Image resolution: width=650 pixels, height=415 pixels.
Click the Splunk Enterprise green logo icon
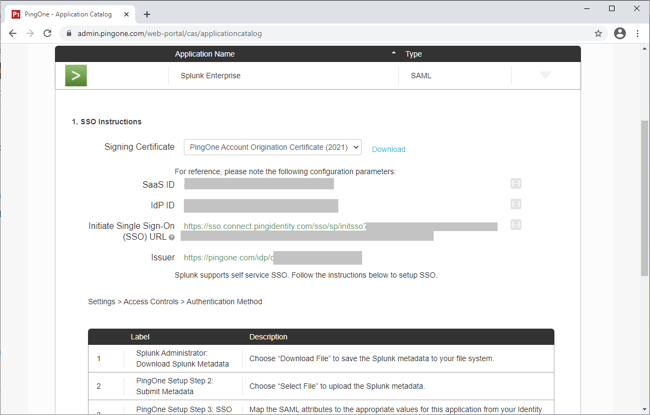[x=76, y=75]
